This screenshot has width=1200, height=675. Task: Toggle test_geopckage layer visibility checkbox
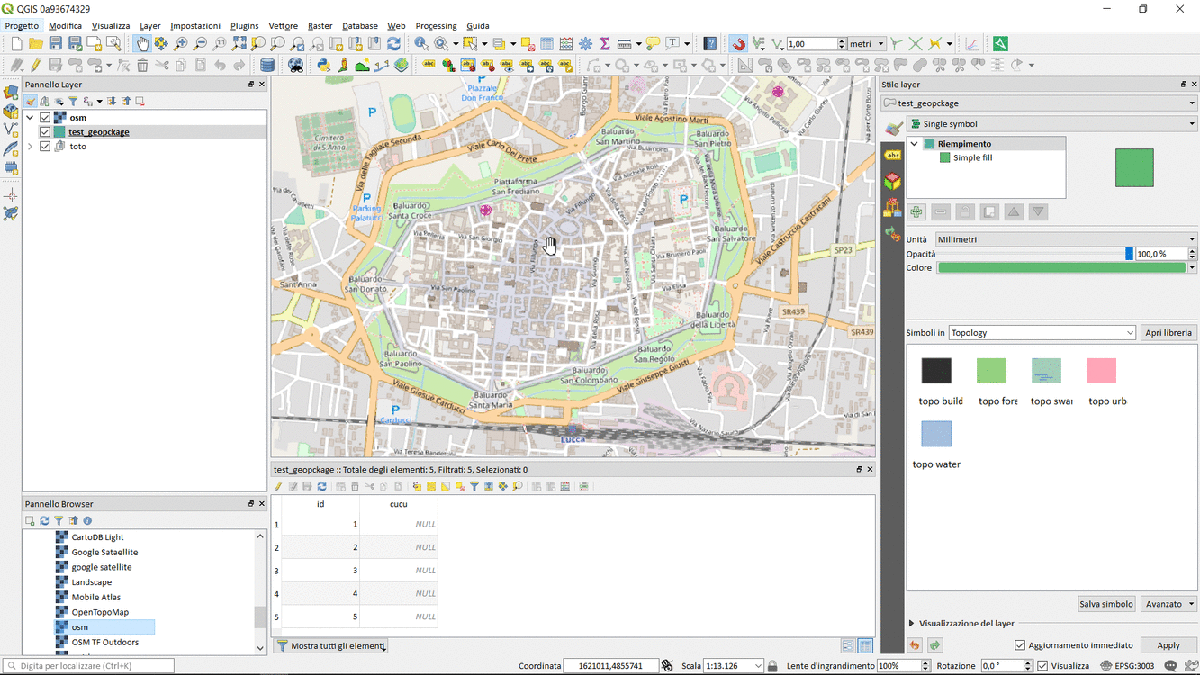click(45, 132)
